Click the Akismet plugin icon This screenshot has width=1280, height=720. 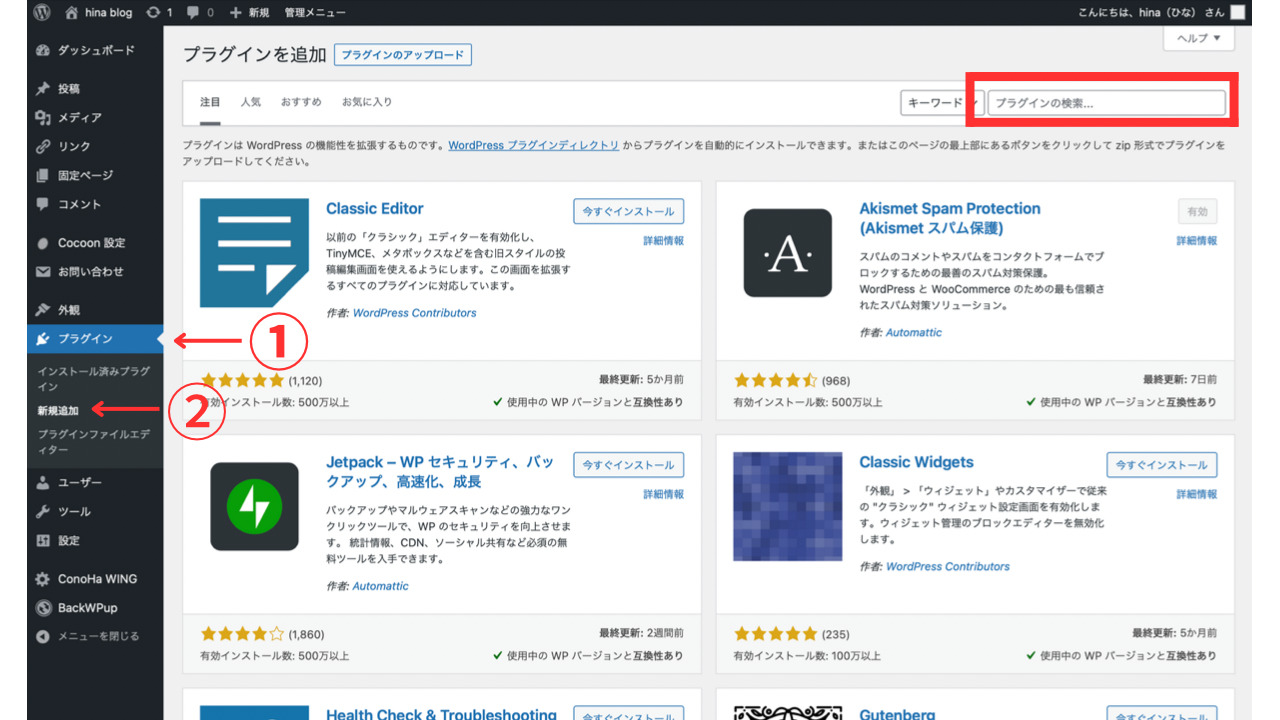coord(788,253)
